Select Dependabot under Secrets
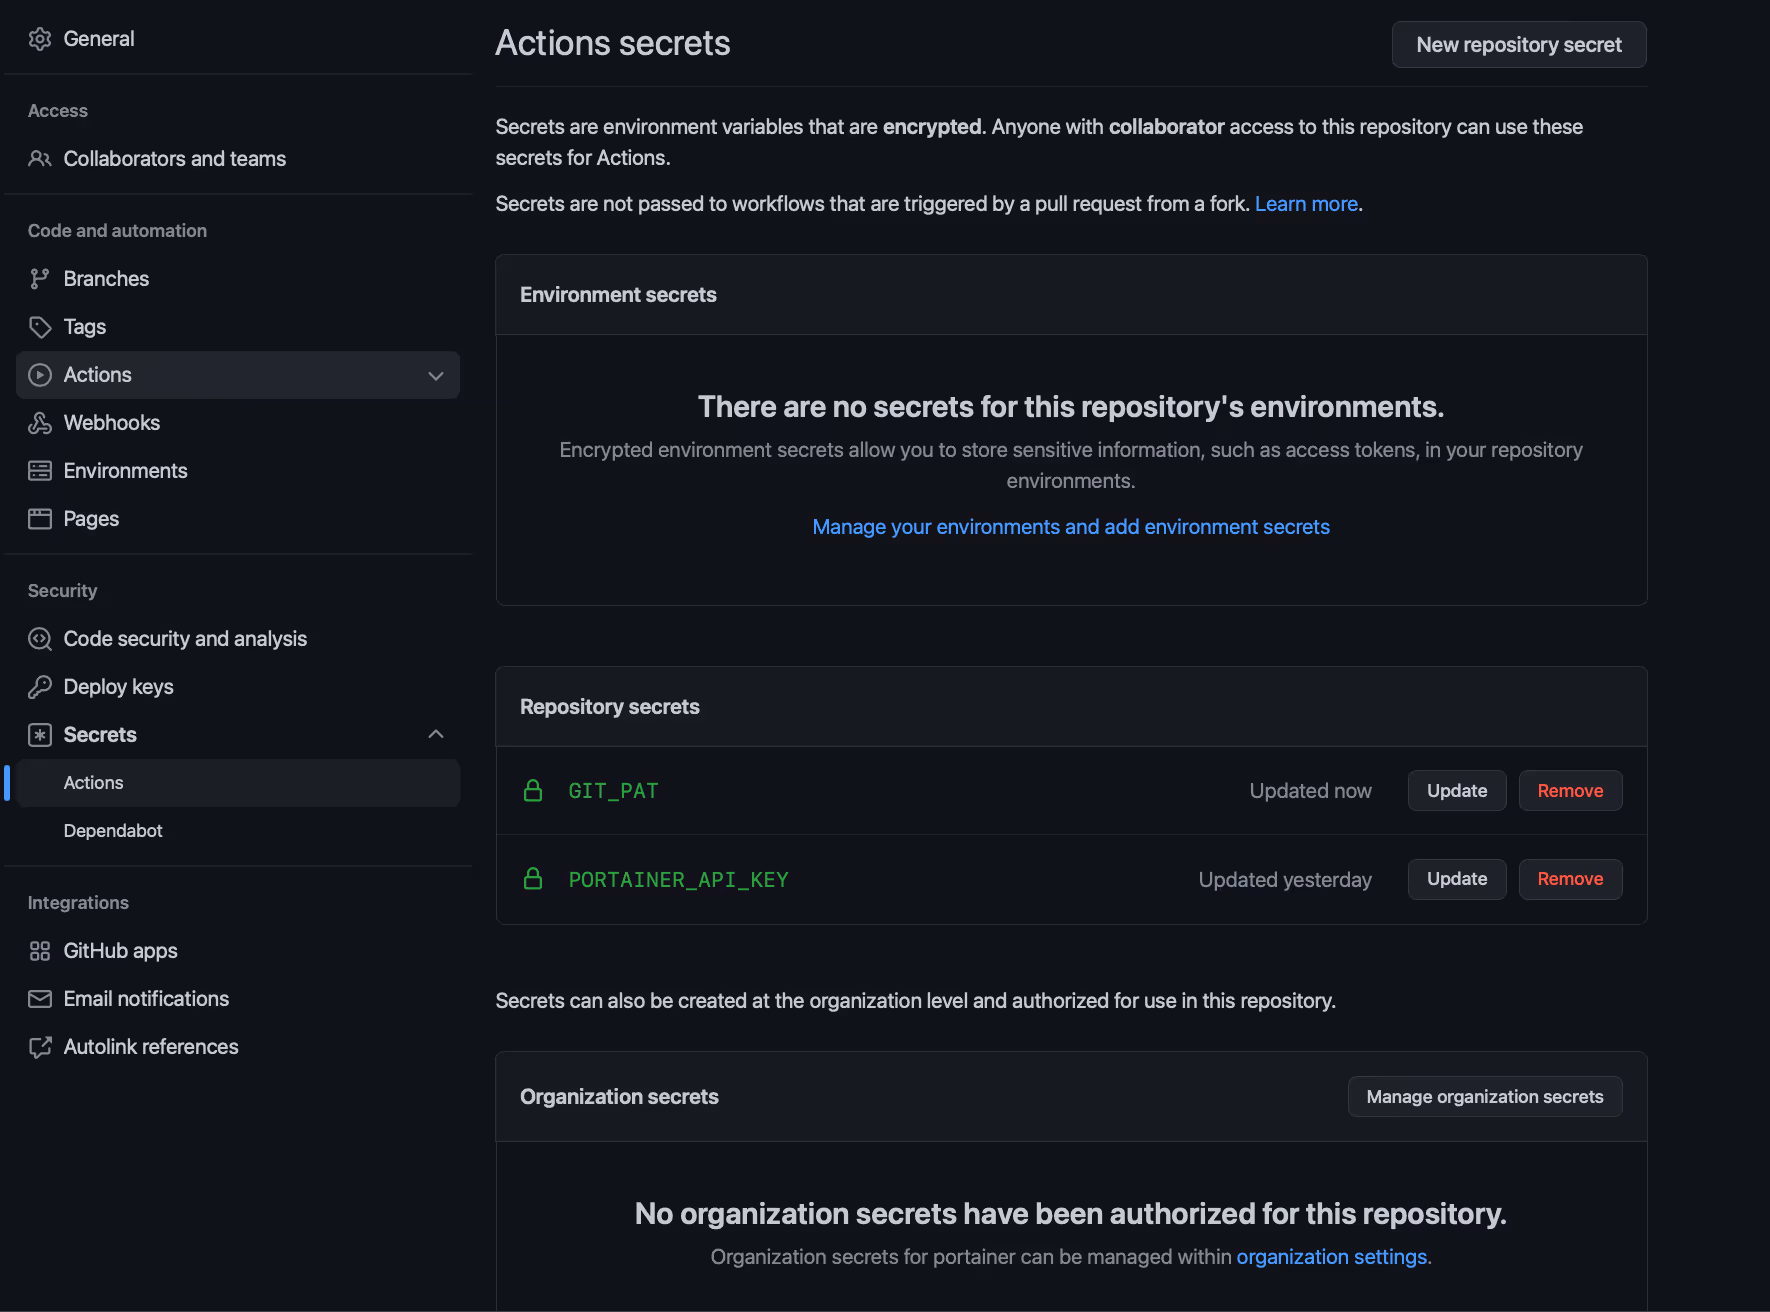The image size is (1770, 1312). point(238,831)
